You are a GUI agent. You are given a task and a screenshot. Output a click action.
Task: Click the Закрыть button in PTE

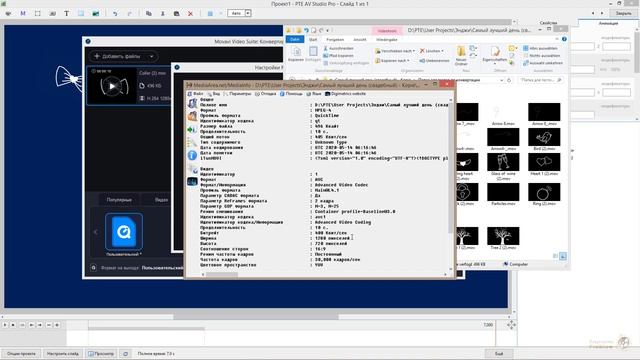click(x=623, y=13)
